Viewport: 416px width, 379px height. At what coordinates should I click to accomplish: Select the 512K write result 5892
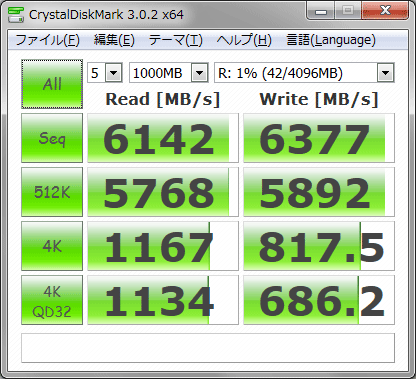[319, 192]
